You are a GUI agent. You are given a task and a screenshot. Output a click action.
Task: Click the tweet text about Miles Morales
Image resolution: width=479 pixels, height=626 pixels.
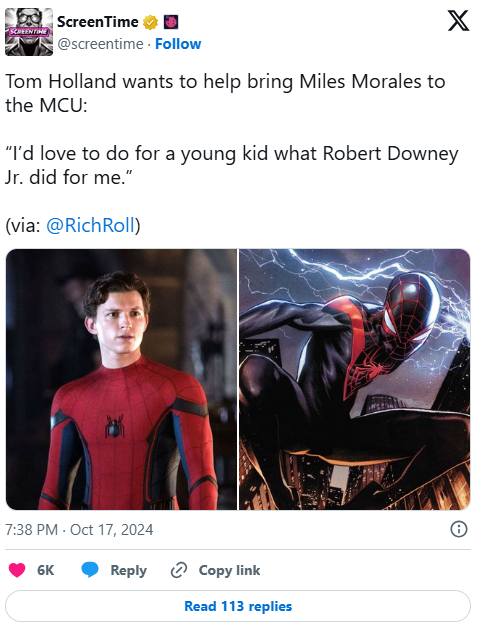226,93
